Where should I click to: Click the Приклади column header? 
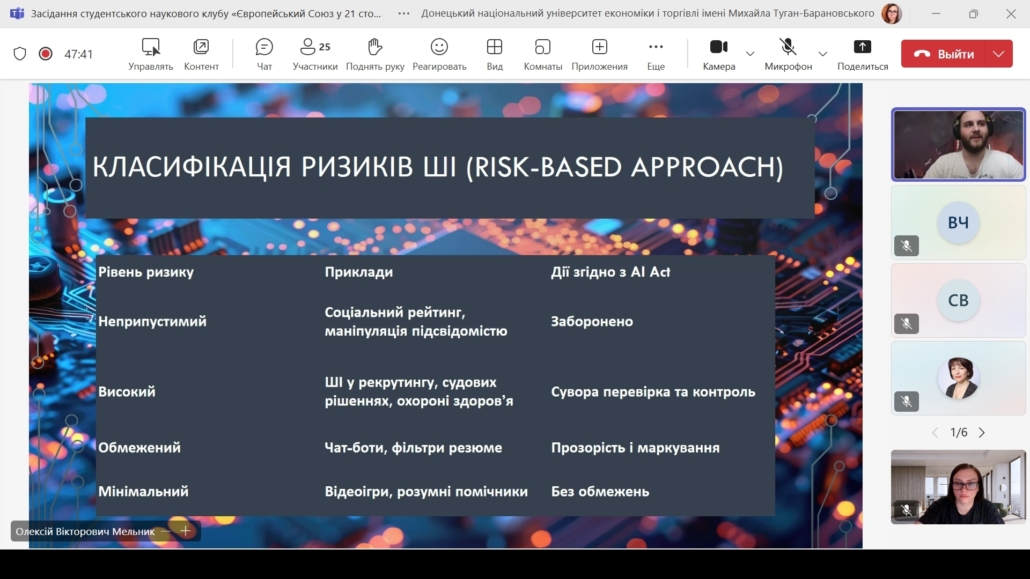pos(359,272)
